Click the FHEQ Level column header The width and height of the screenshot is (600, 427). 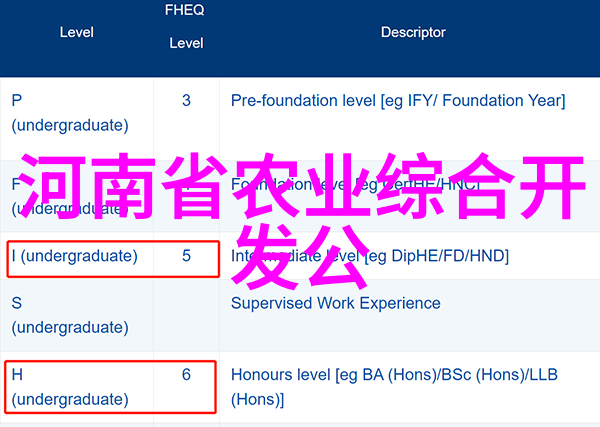coord(185,26)
